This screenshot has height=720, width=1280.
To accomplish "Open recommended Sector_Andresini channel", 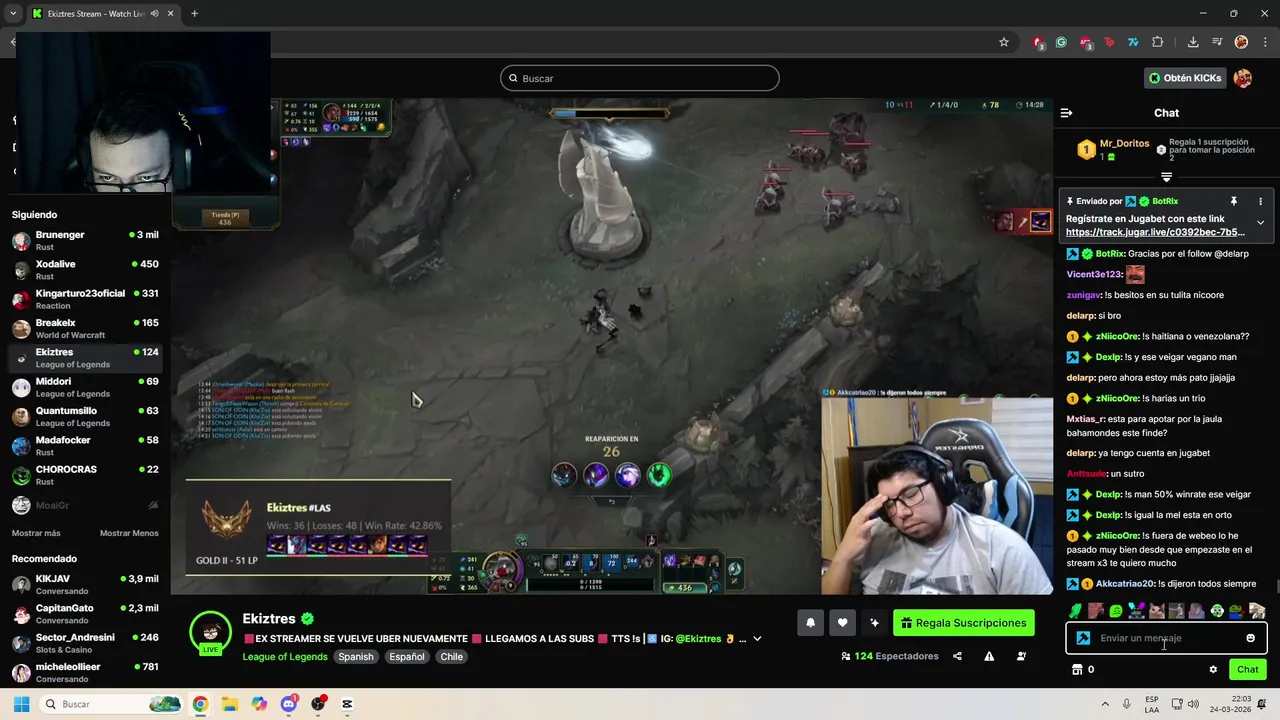I will pyautogui.click(x=85, y=643).
